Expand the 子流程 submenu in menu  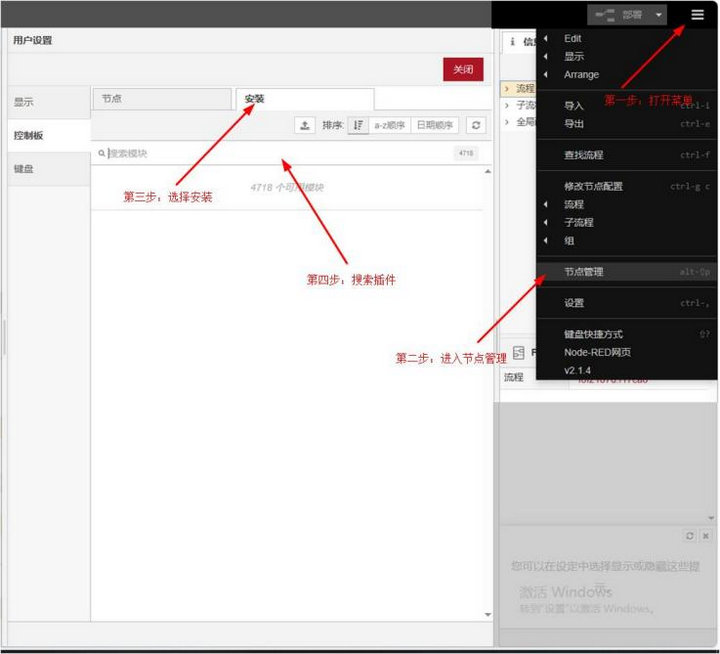578,222
